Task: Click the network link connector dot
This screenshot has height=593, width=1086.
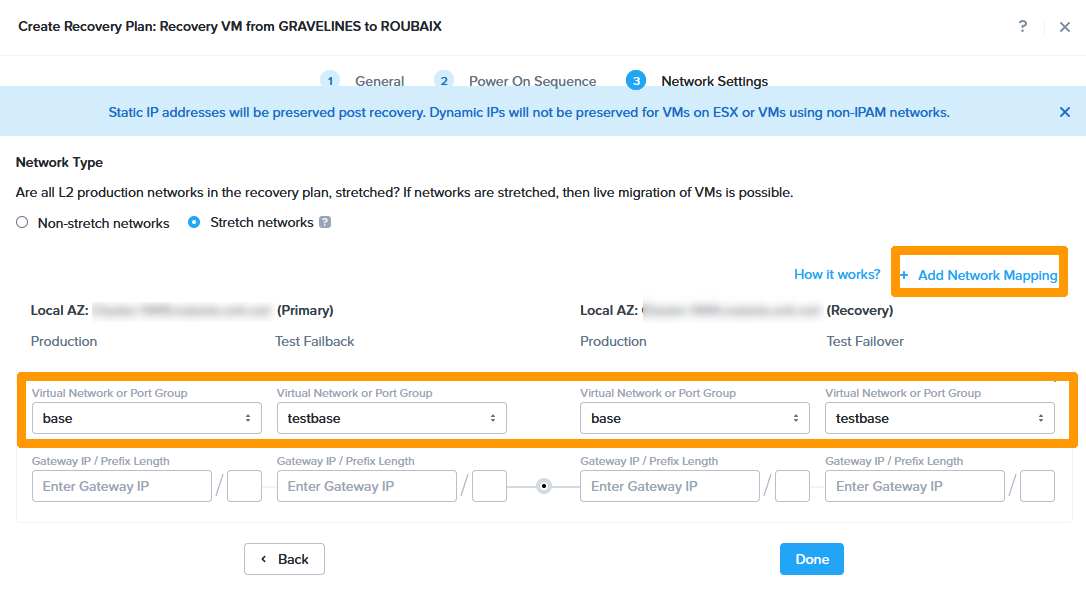Action: pyautogui.click(x=544, y=487)
